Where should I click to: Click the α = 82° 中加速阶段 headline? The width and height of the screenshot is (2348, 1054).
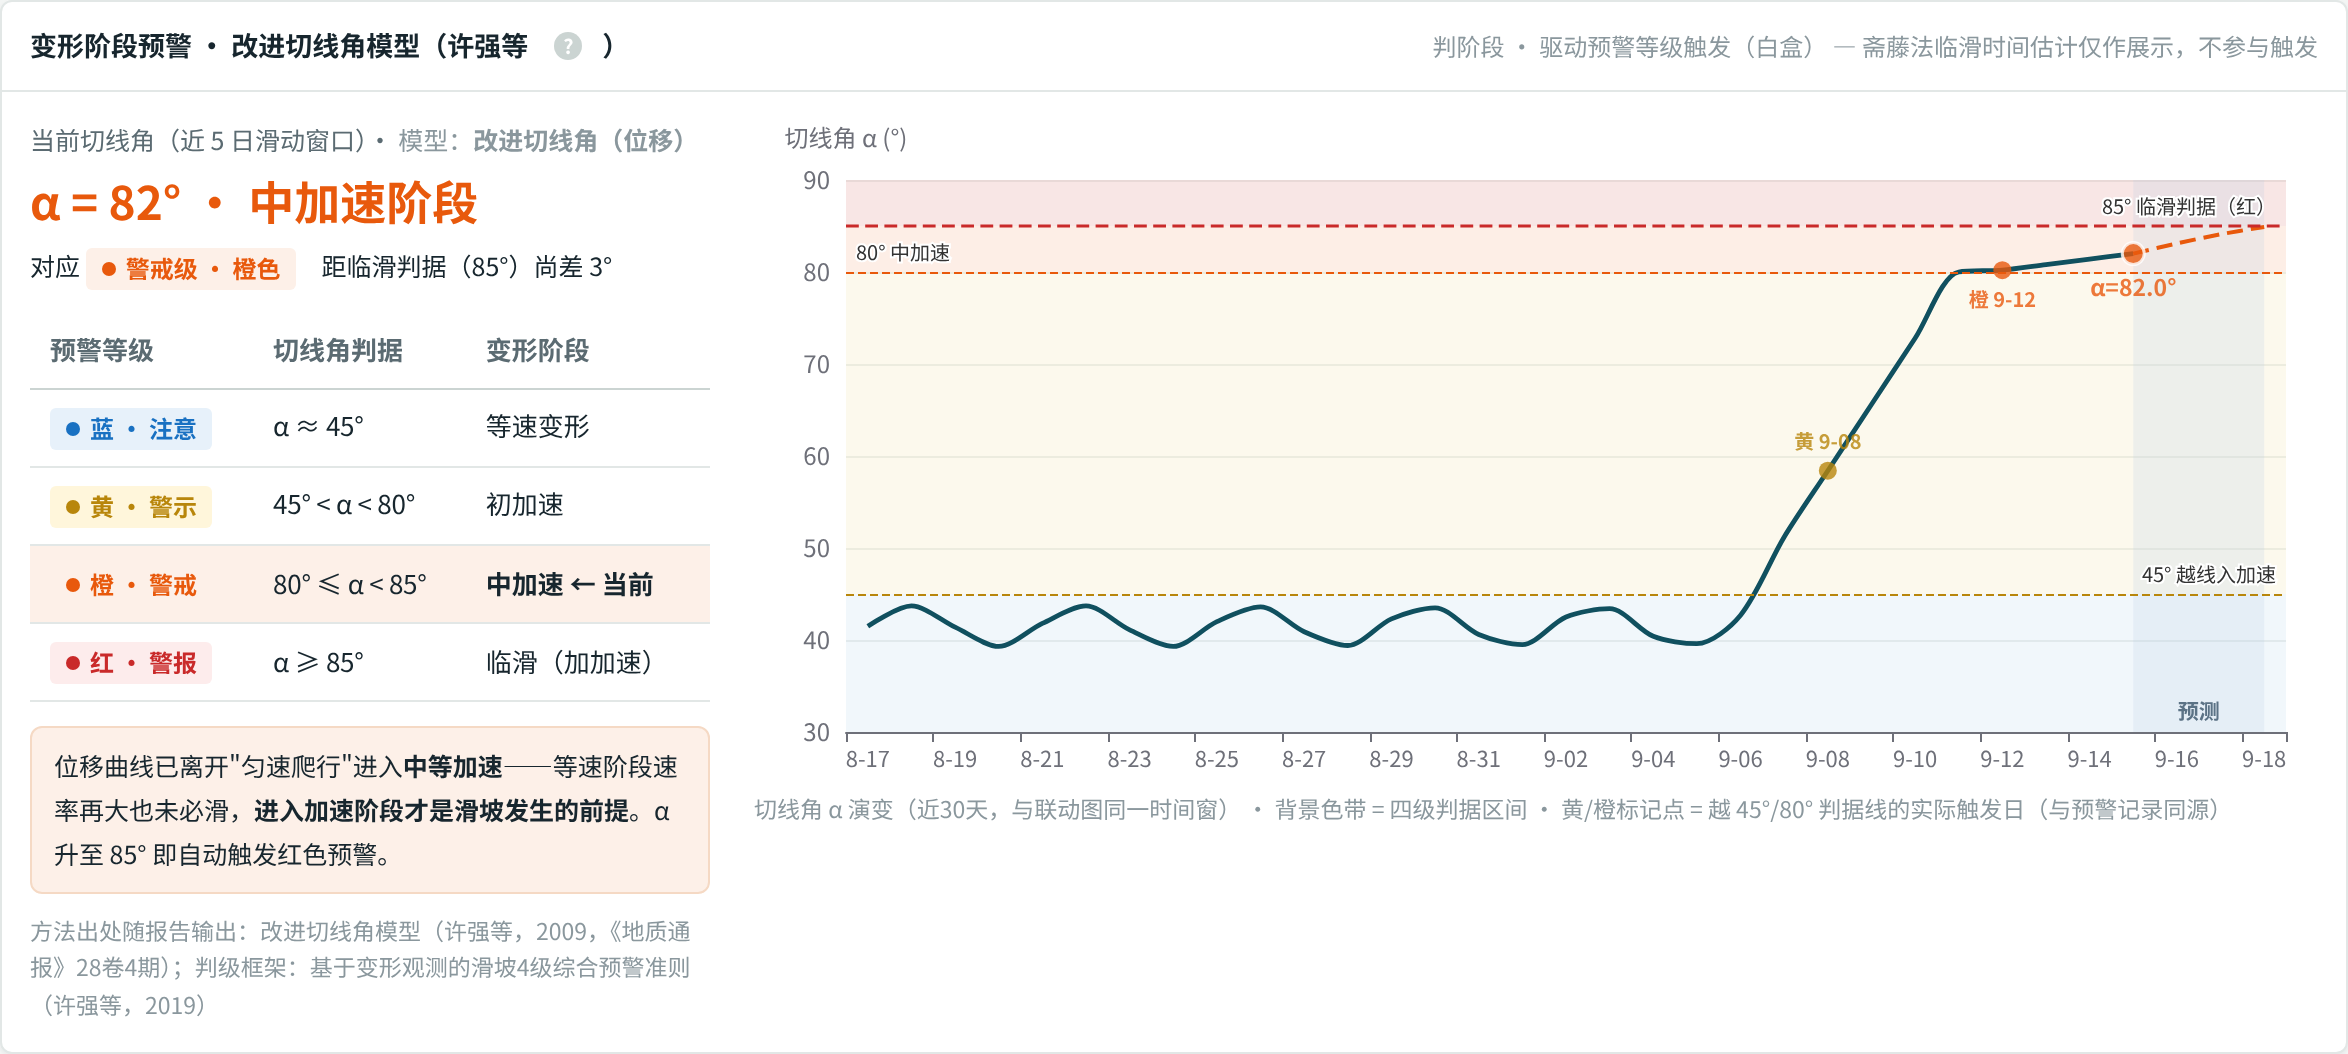click(254, 204)
